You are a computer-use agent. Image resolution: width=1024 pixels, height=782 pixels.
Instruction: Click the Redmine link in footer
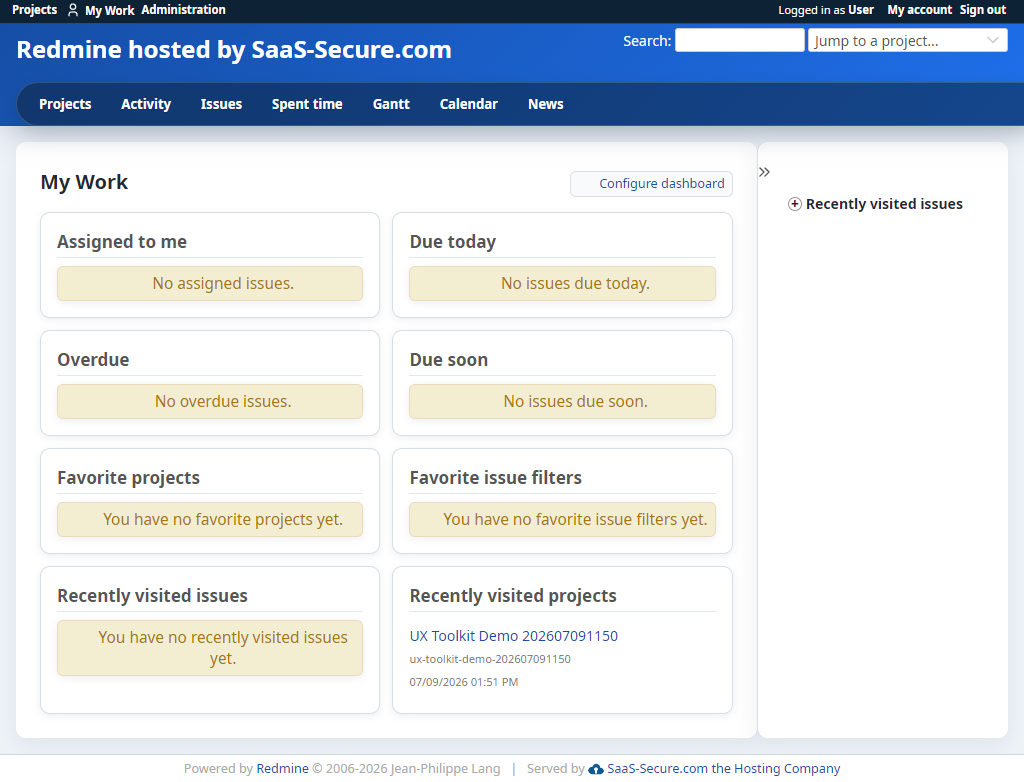click(282, 769)
